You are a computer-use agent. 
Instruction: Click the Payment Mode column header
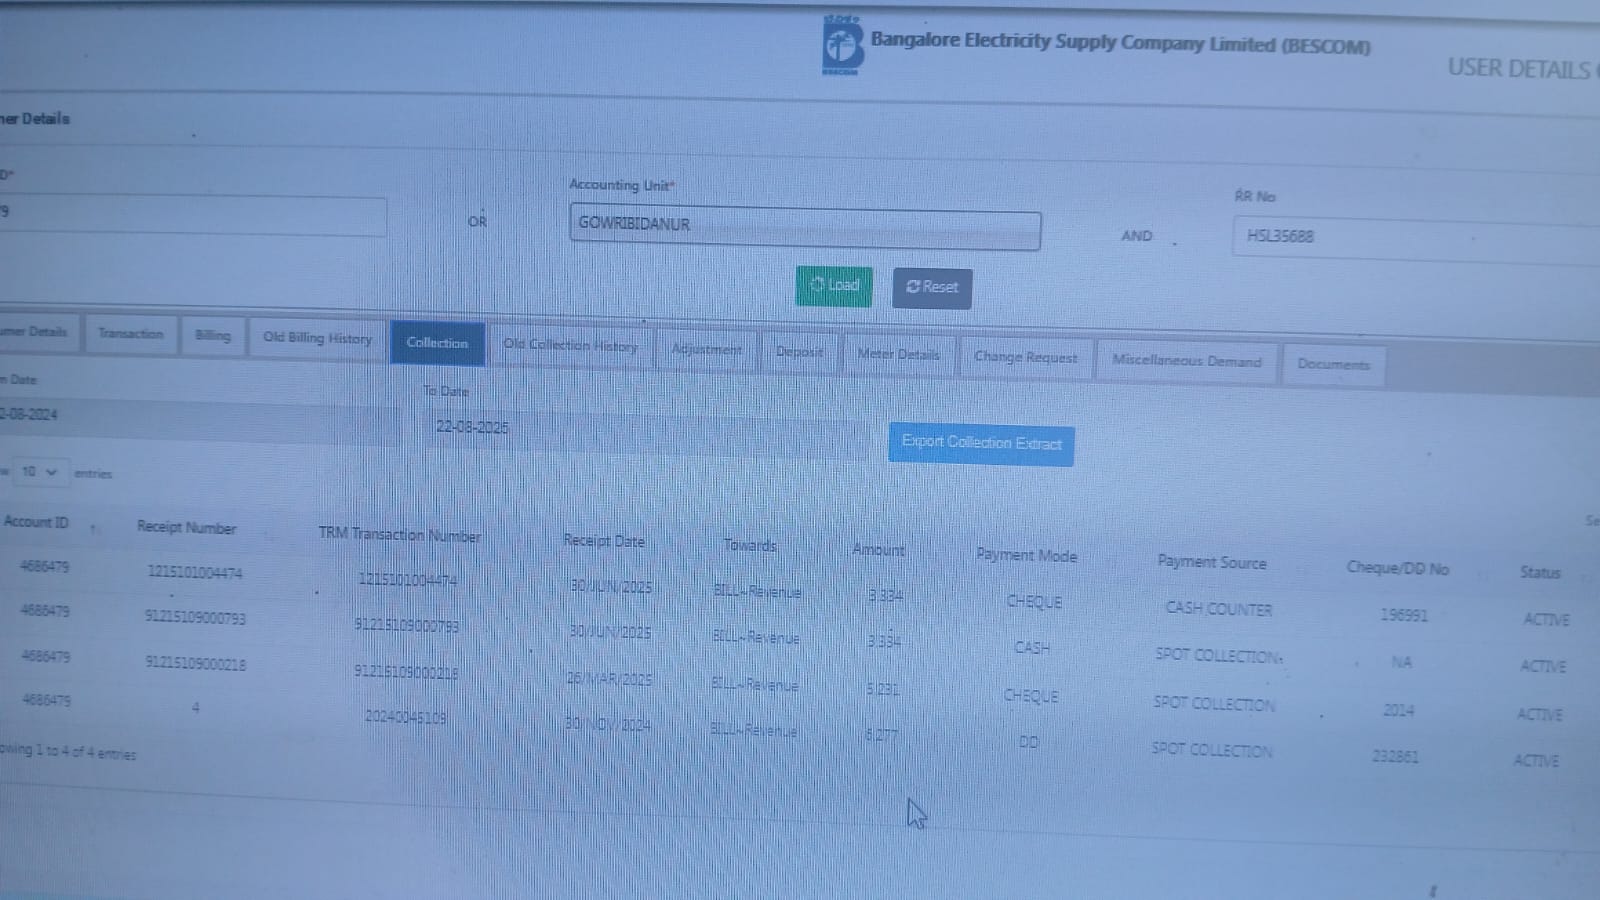(1026, 556)
